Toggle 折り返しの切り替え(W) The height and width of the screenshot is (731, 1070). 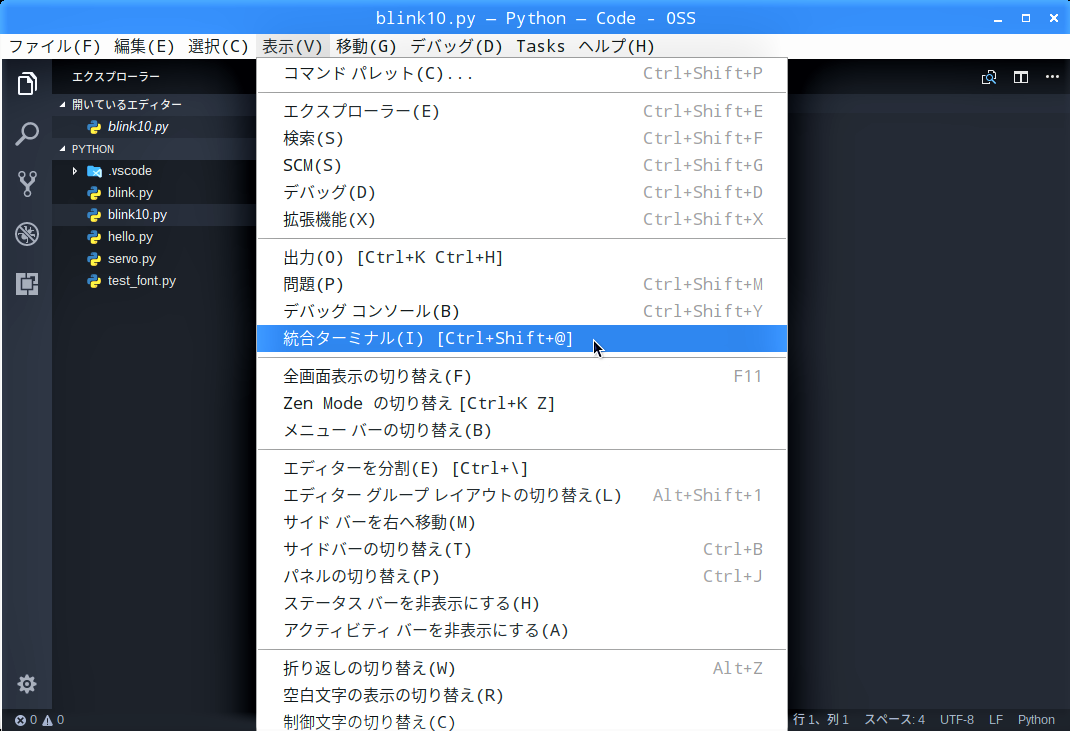(522, 668)
